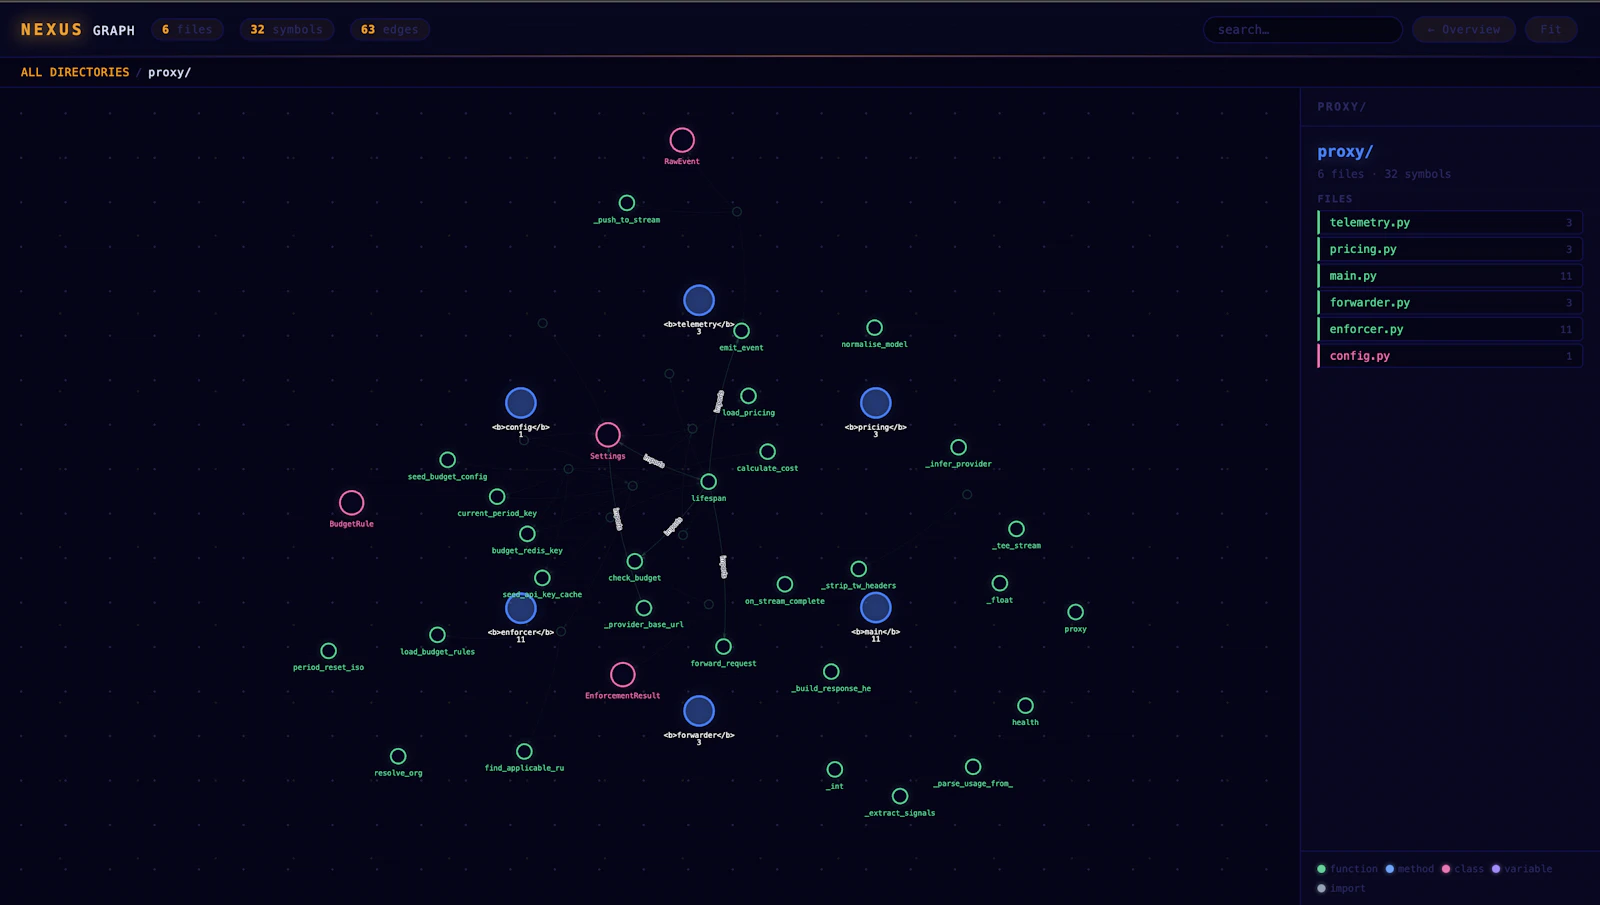Click the _strip_tw_headers function node

coord(859,569)
